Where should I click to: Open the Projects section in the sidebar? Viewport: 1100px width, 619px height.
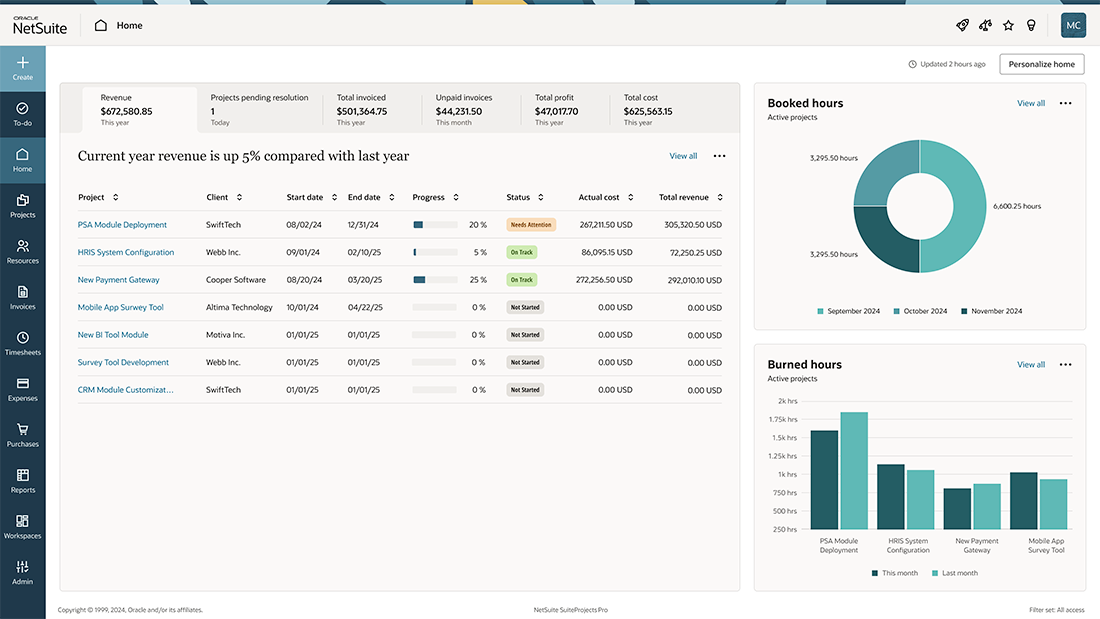pos(22,206)
